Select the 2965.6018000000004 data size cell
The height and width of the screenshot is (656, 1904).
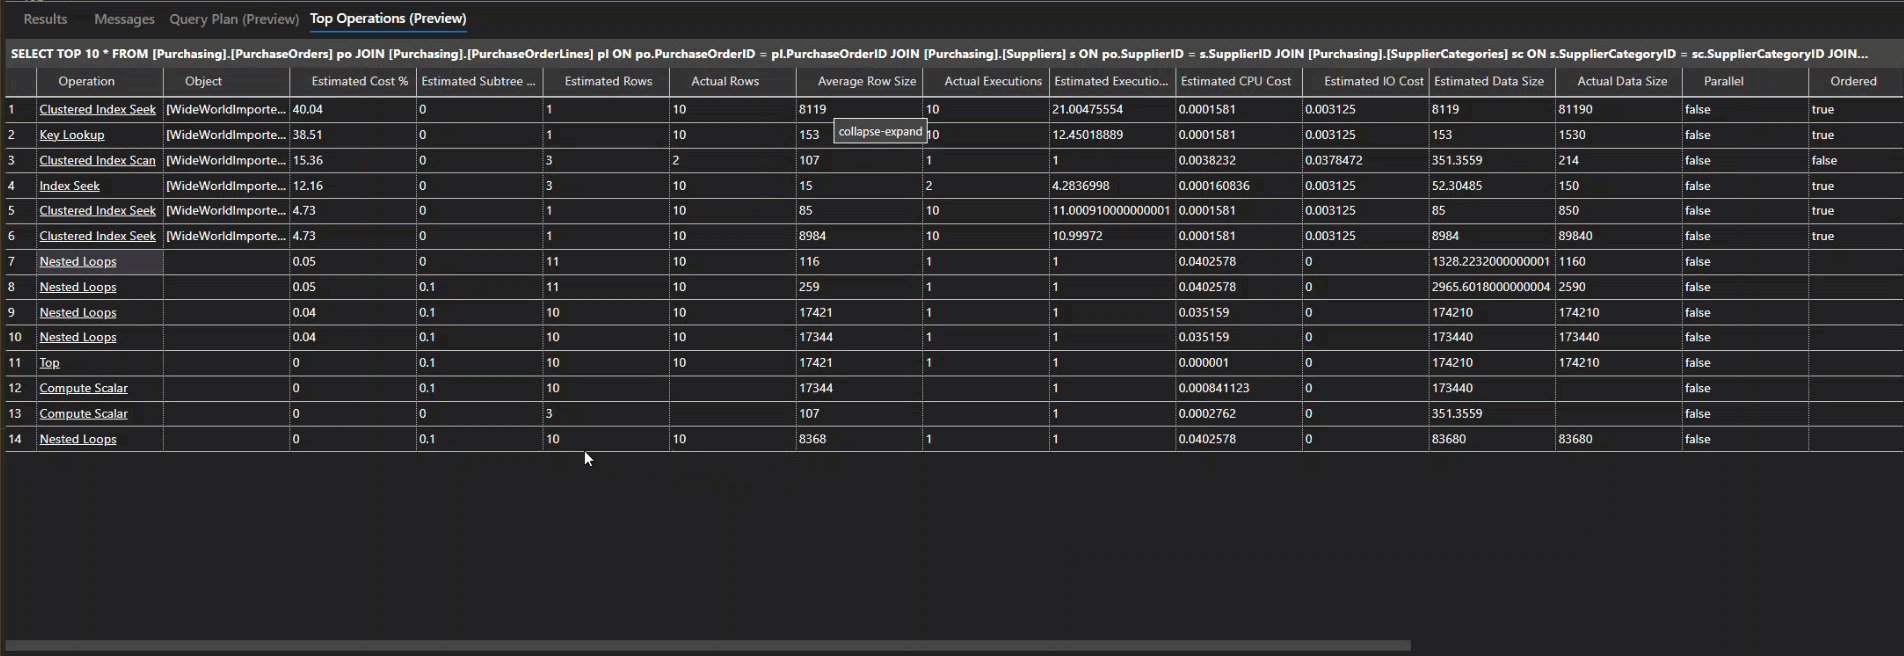[1492, 287]
